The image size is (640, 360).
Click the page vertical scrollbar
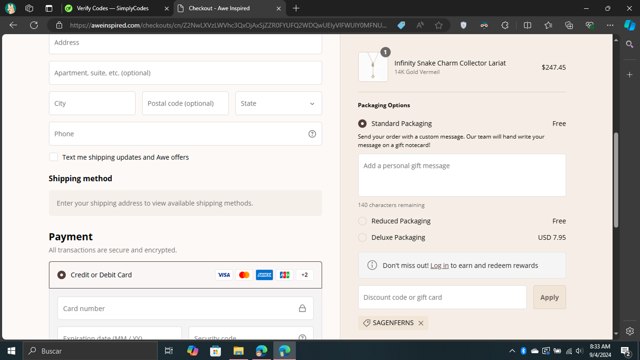pos(616,180)
